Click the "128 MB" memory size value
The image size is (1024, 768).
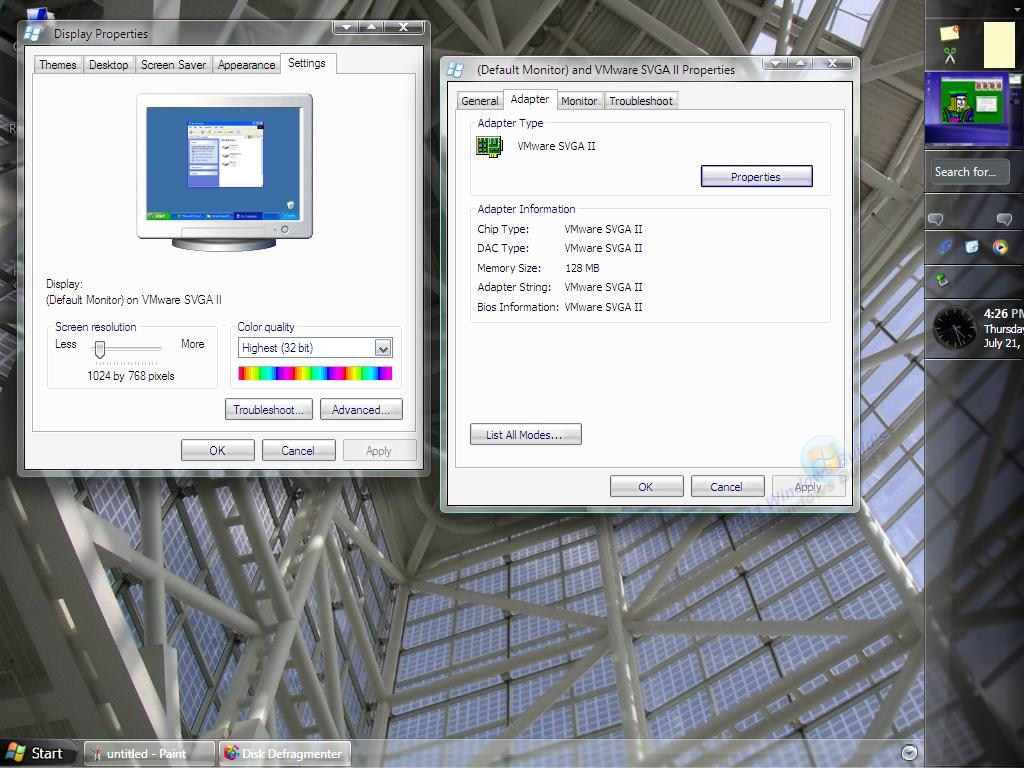(583, 268)
